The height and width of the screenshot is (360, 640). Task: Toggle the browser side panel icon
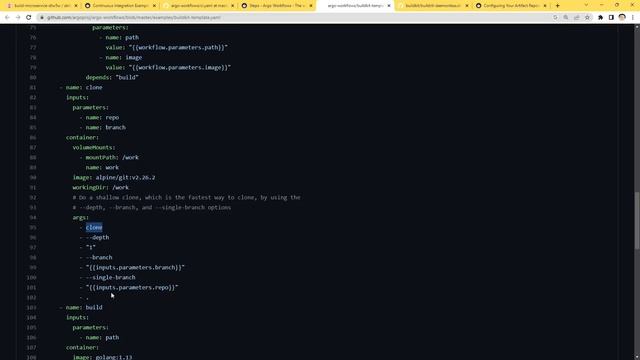point(611,18)
